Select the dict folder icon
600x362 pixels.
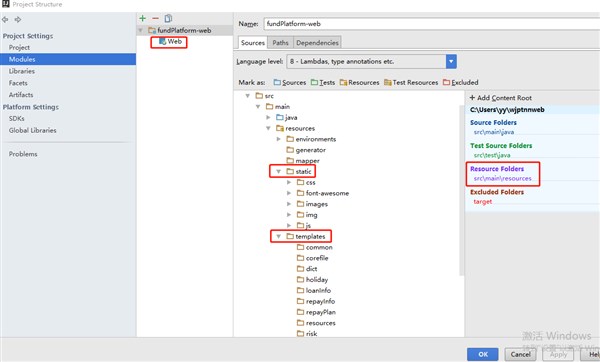tap(300, 269)
